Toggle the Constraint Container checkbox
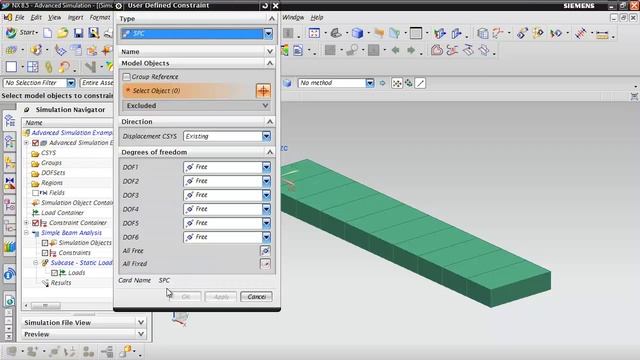640x360 pixels. (35, 223)
